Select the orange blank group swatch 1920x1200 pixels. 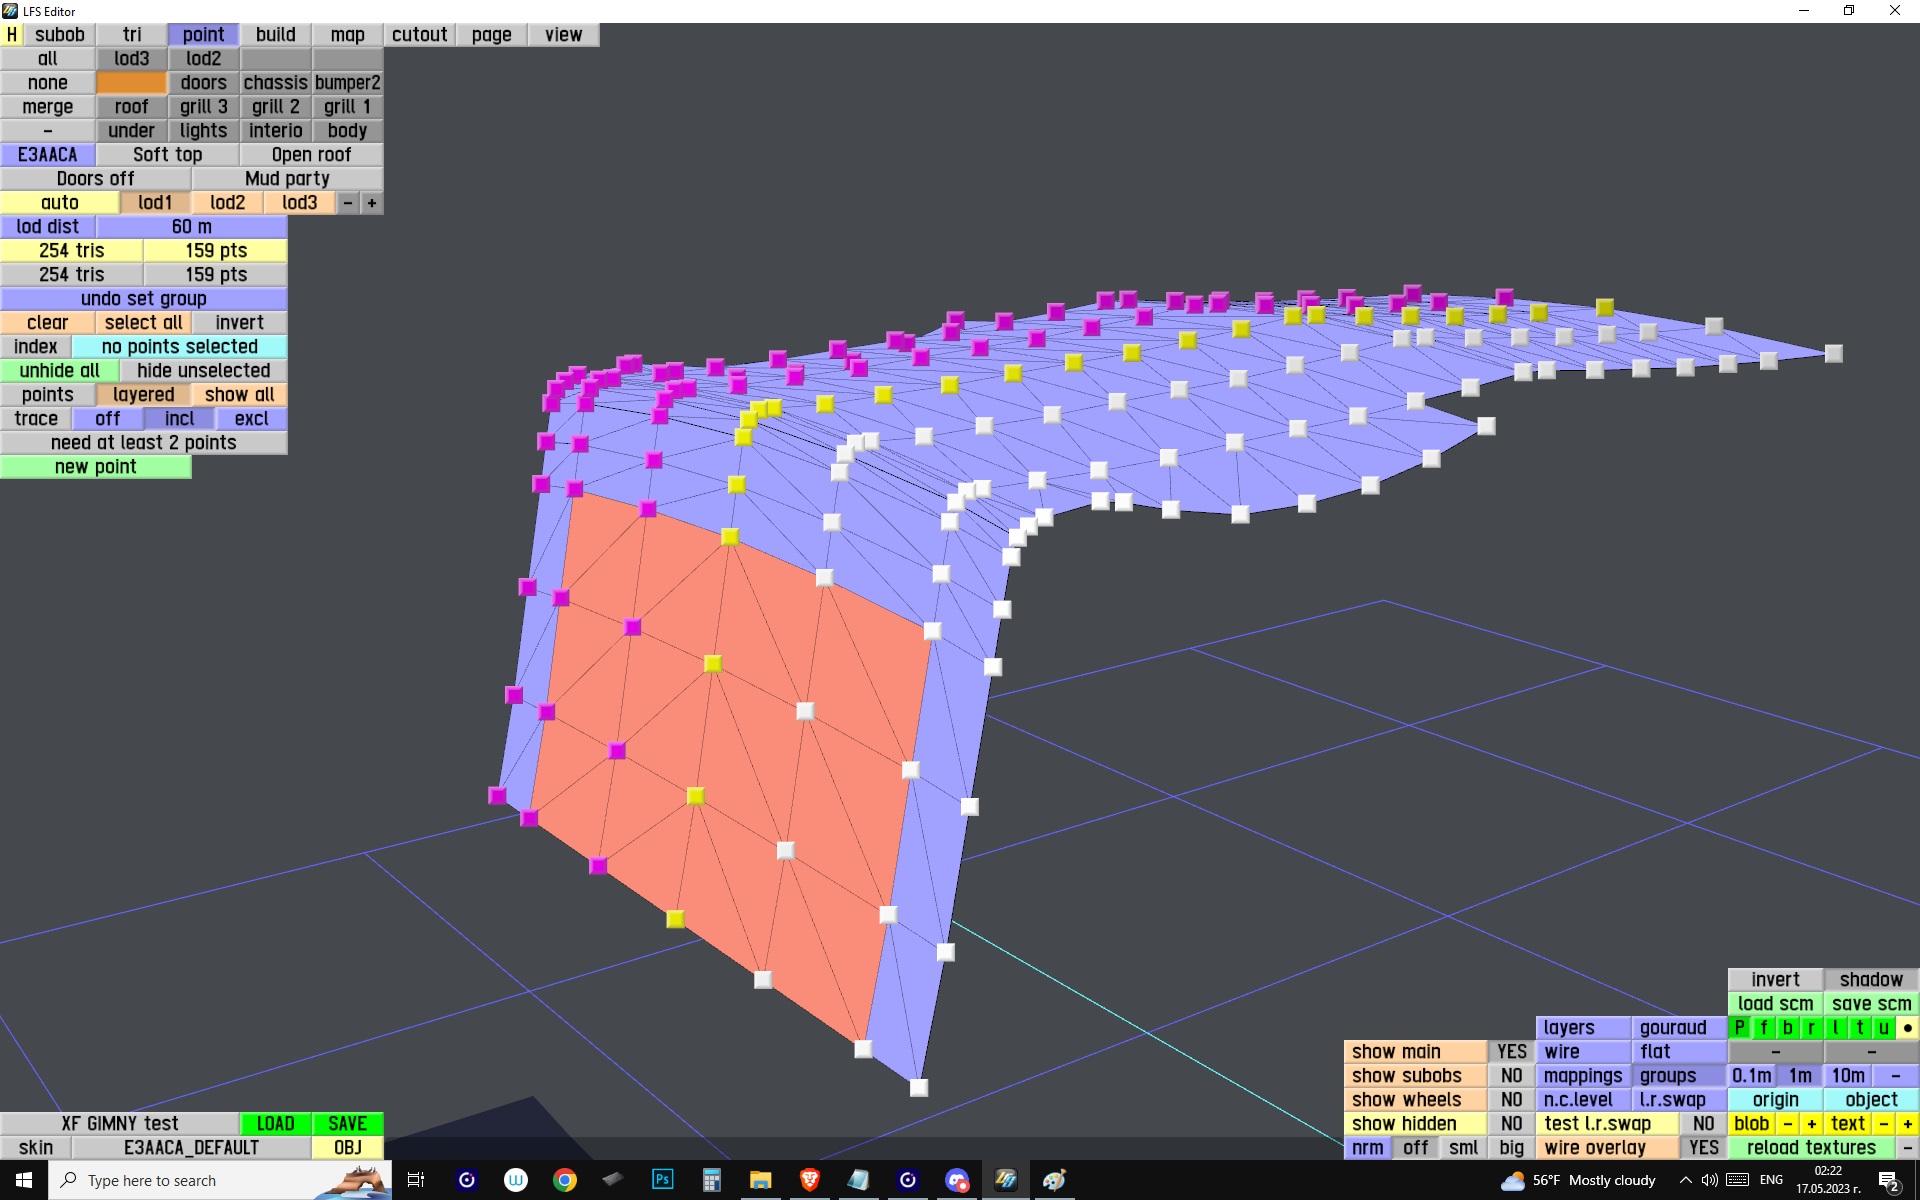click(x=131, y=82)
